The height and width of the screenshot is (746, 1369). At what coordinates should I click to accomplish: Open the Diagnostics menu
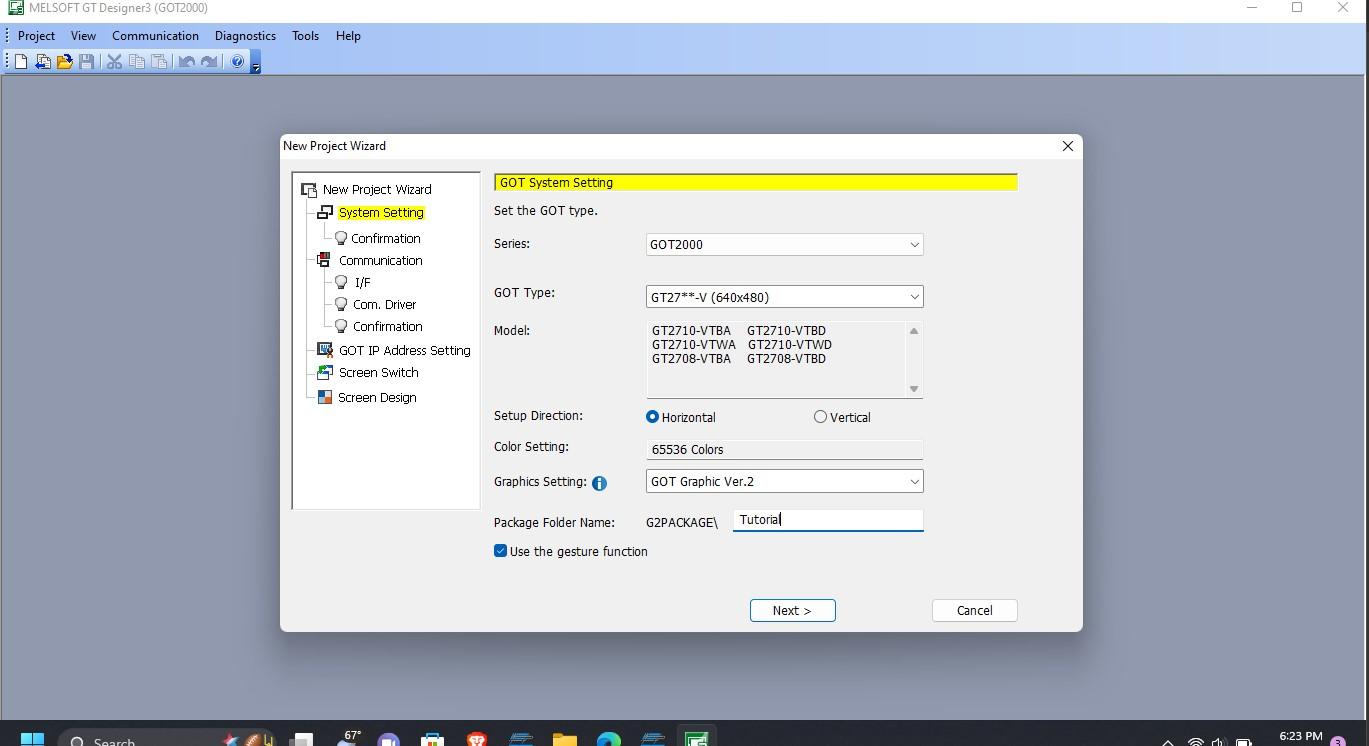tap(245, 36)
